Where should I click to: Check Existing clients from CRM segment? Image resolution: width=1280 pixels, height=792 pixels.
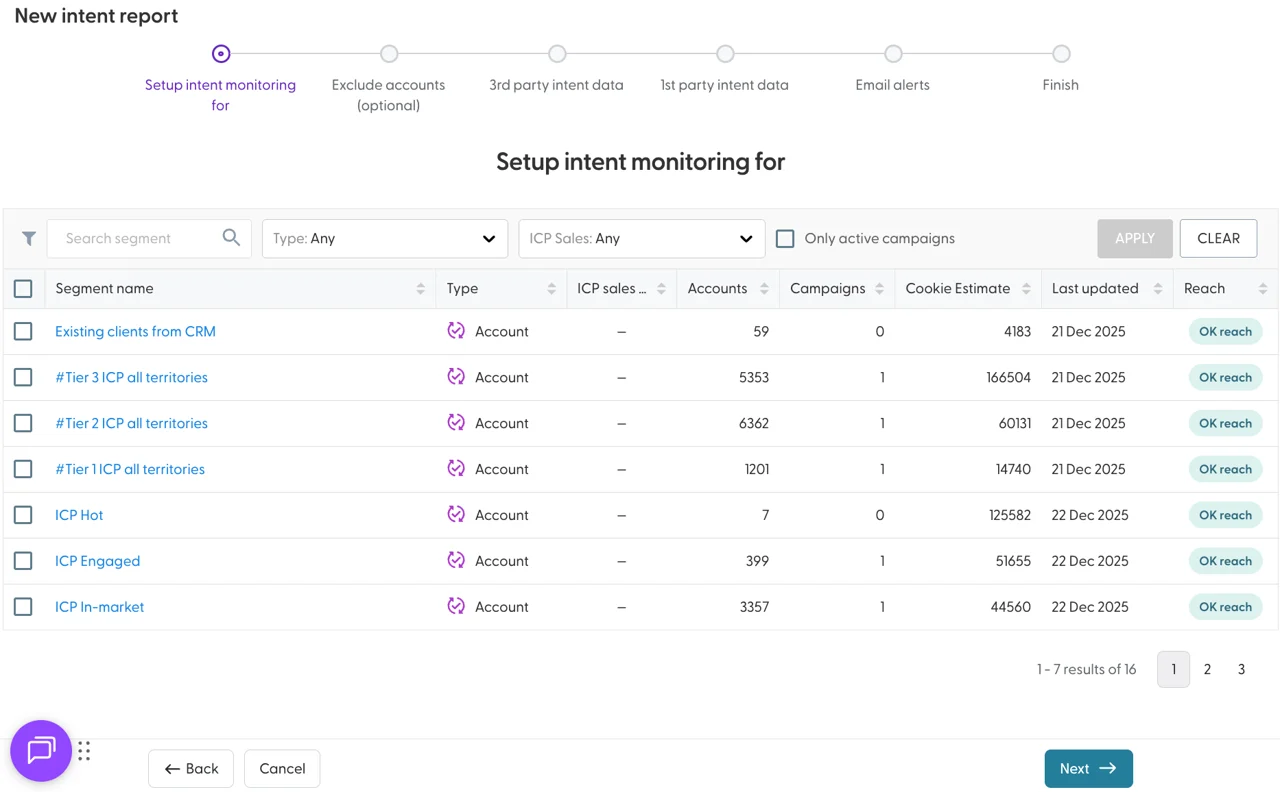(23, 331)
